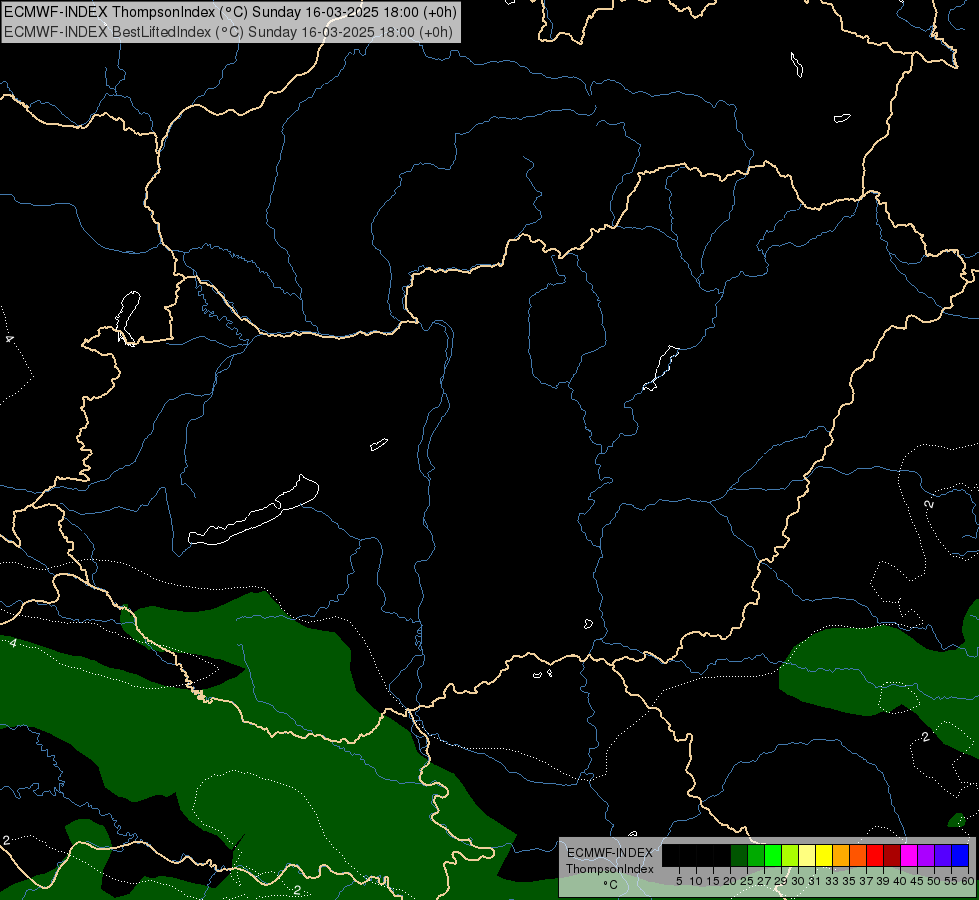Click the '°C' unit label in the legend
The image size is (979, 900).
(x=611, y=885)
